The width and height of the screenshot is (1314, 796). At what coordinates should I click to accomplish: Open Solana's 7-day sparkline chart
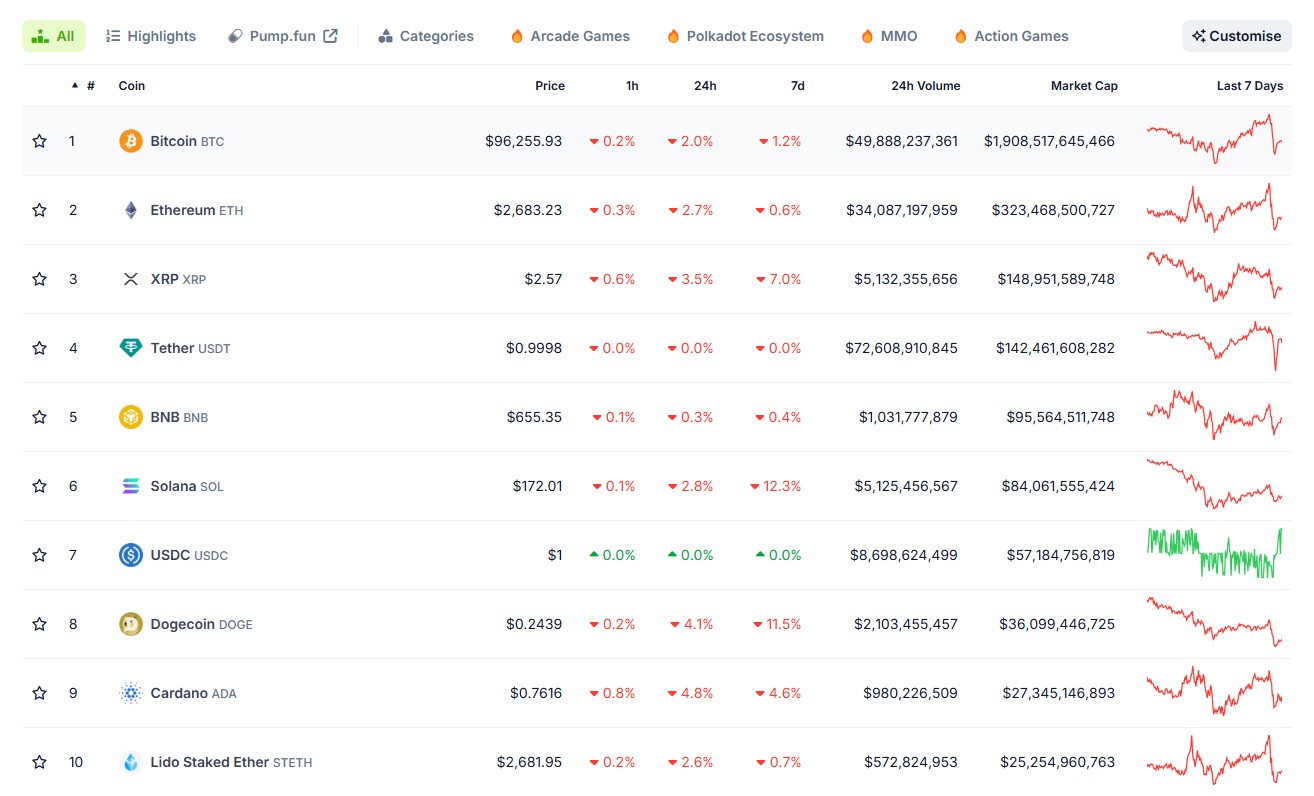tap(1214, 484)
